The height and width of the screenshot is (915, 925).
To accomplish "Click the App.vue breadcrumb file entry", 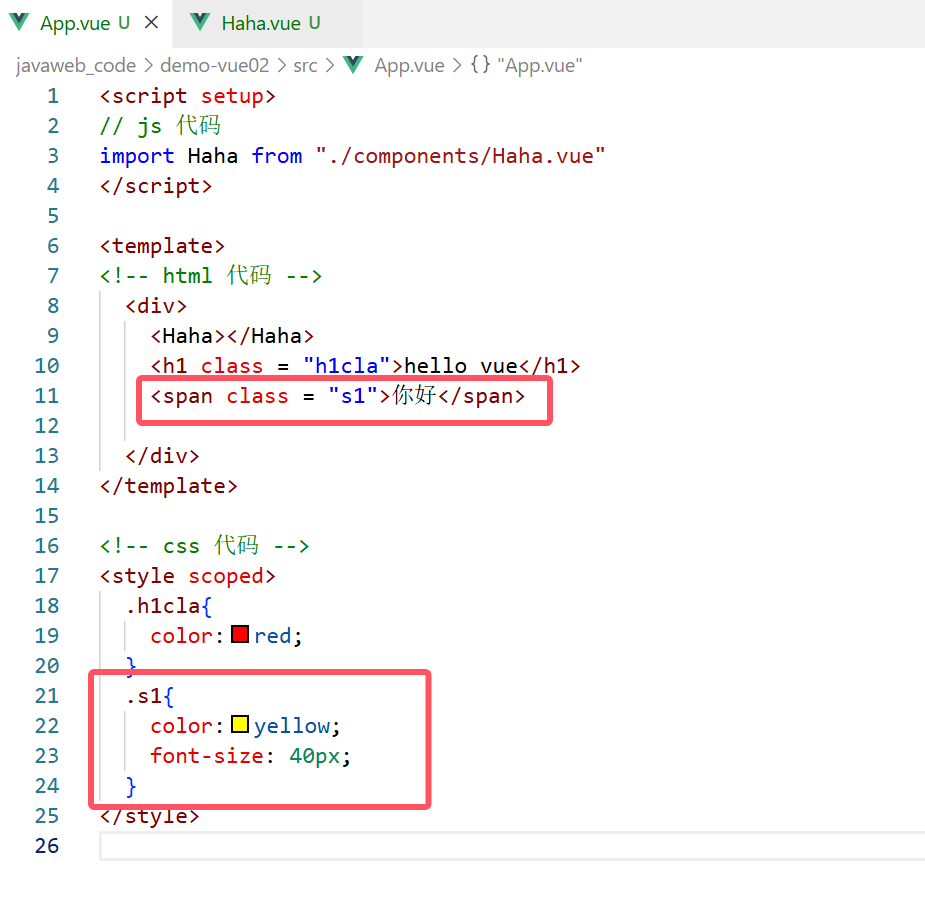I will pos(409,65).
